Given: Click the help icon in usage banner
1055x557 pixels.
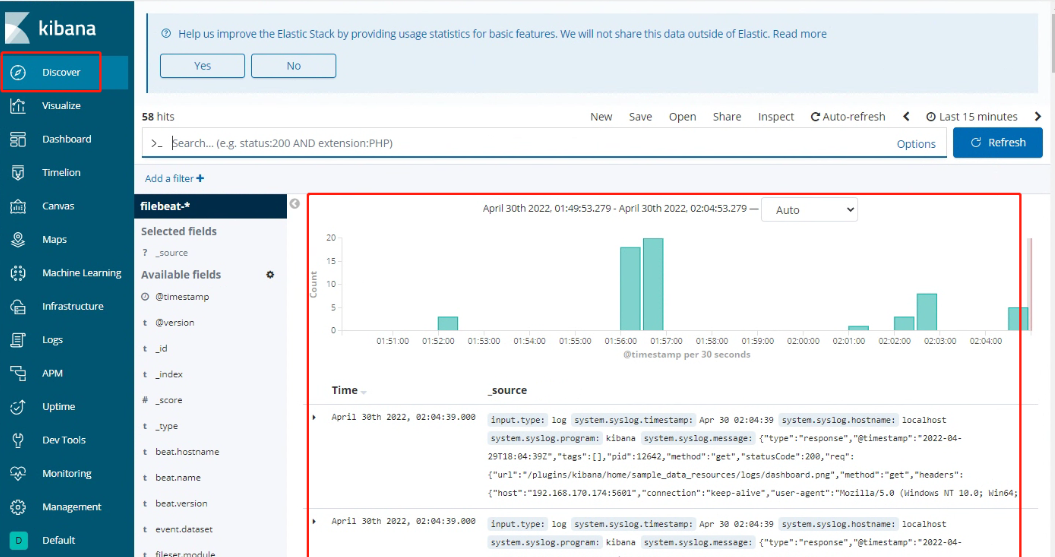Looking at the screenshot, I should (166, 34).
